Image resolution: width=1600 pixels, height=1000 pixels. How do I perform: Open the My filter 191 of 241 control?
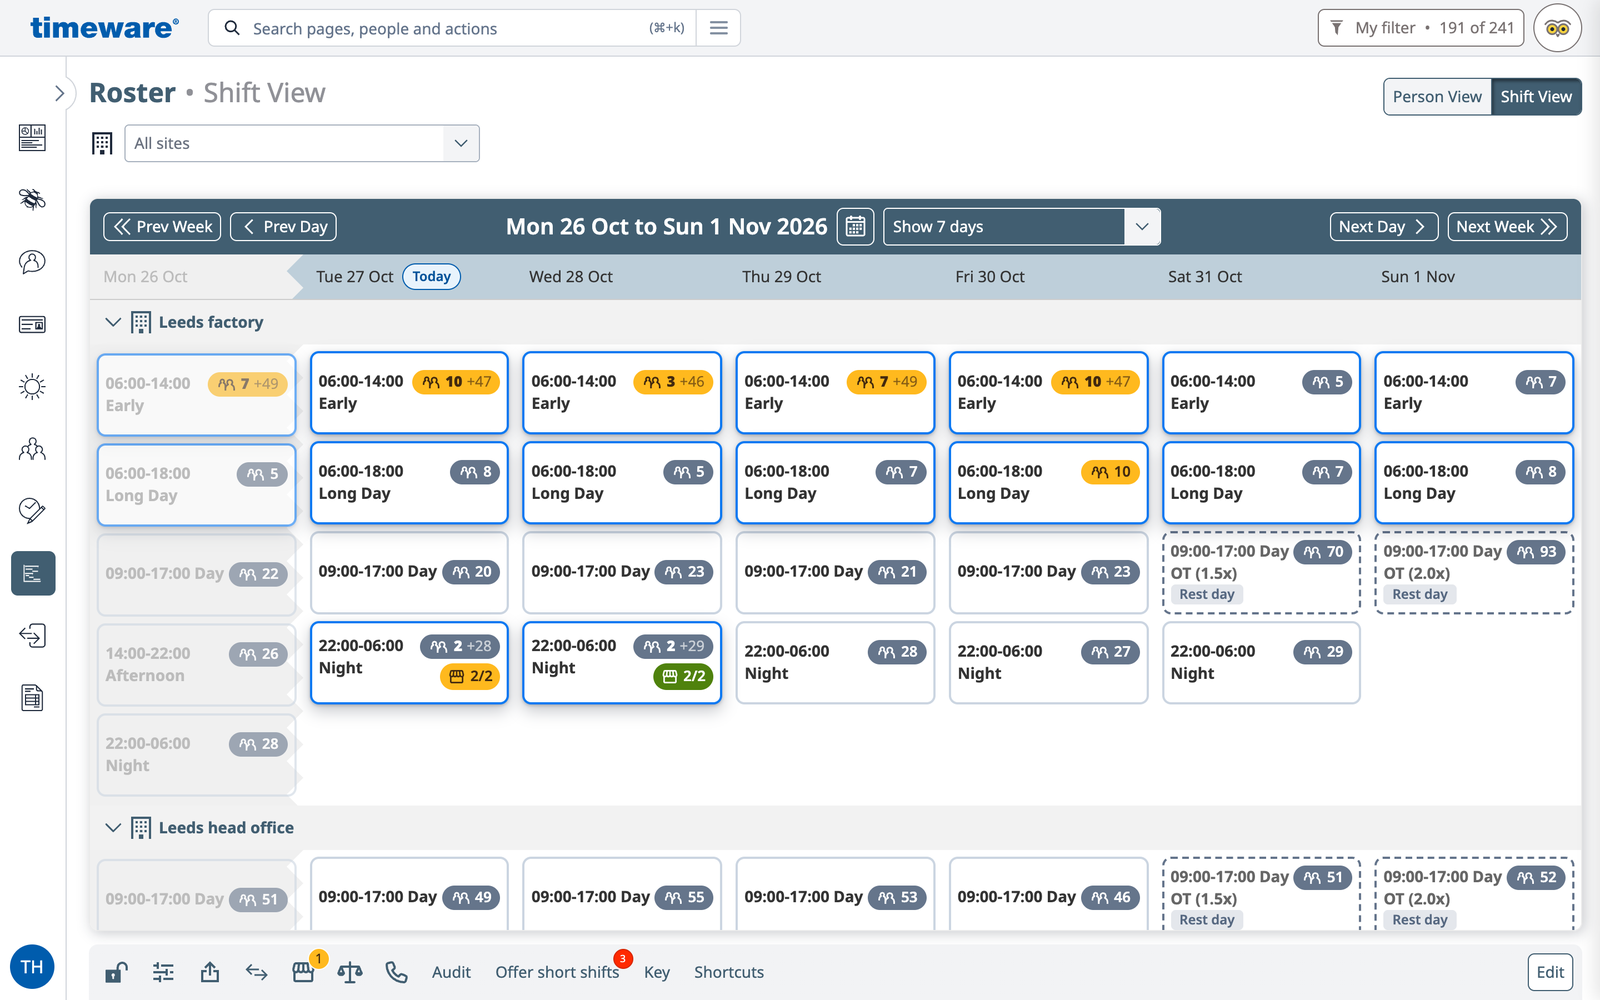tap(1420, 28)
